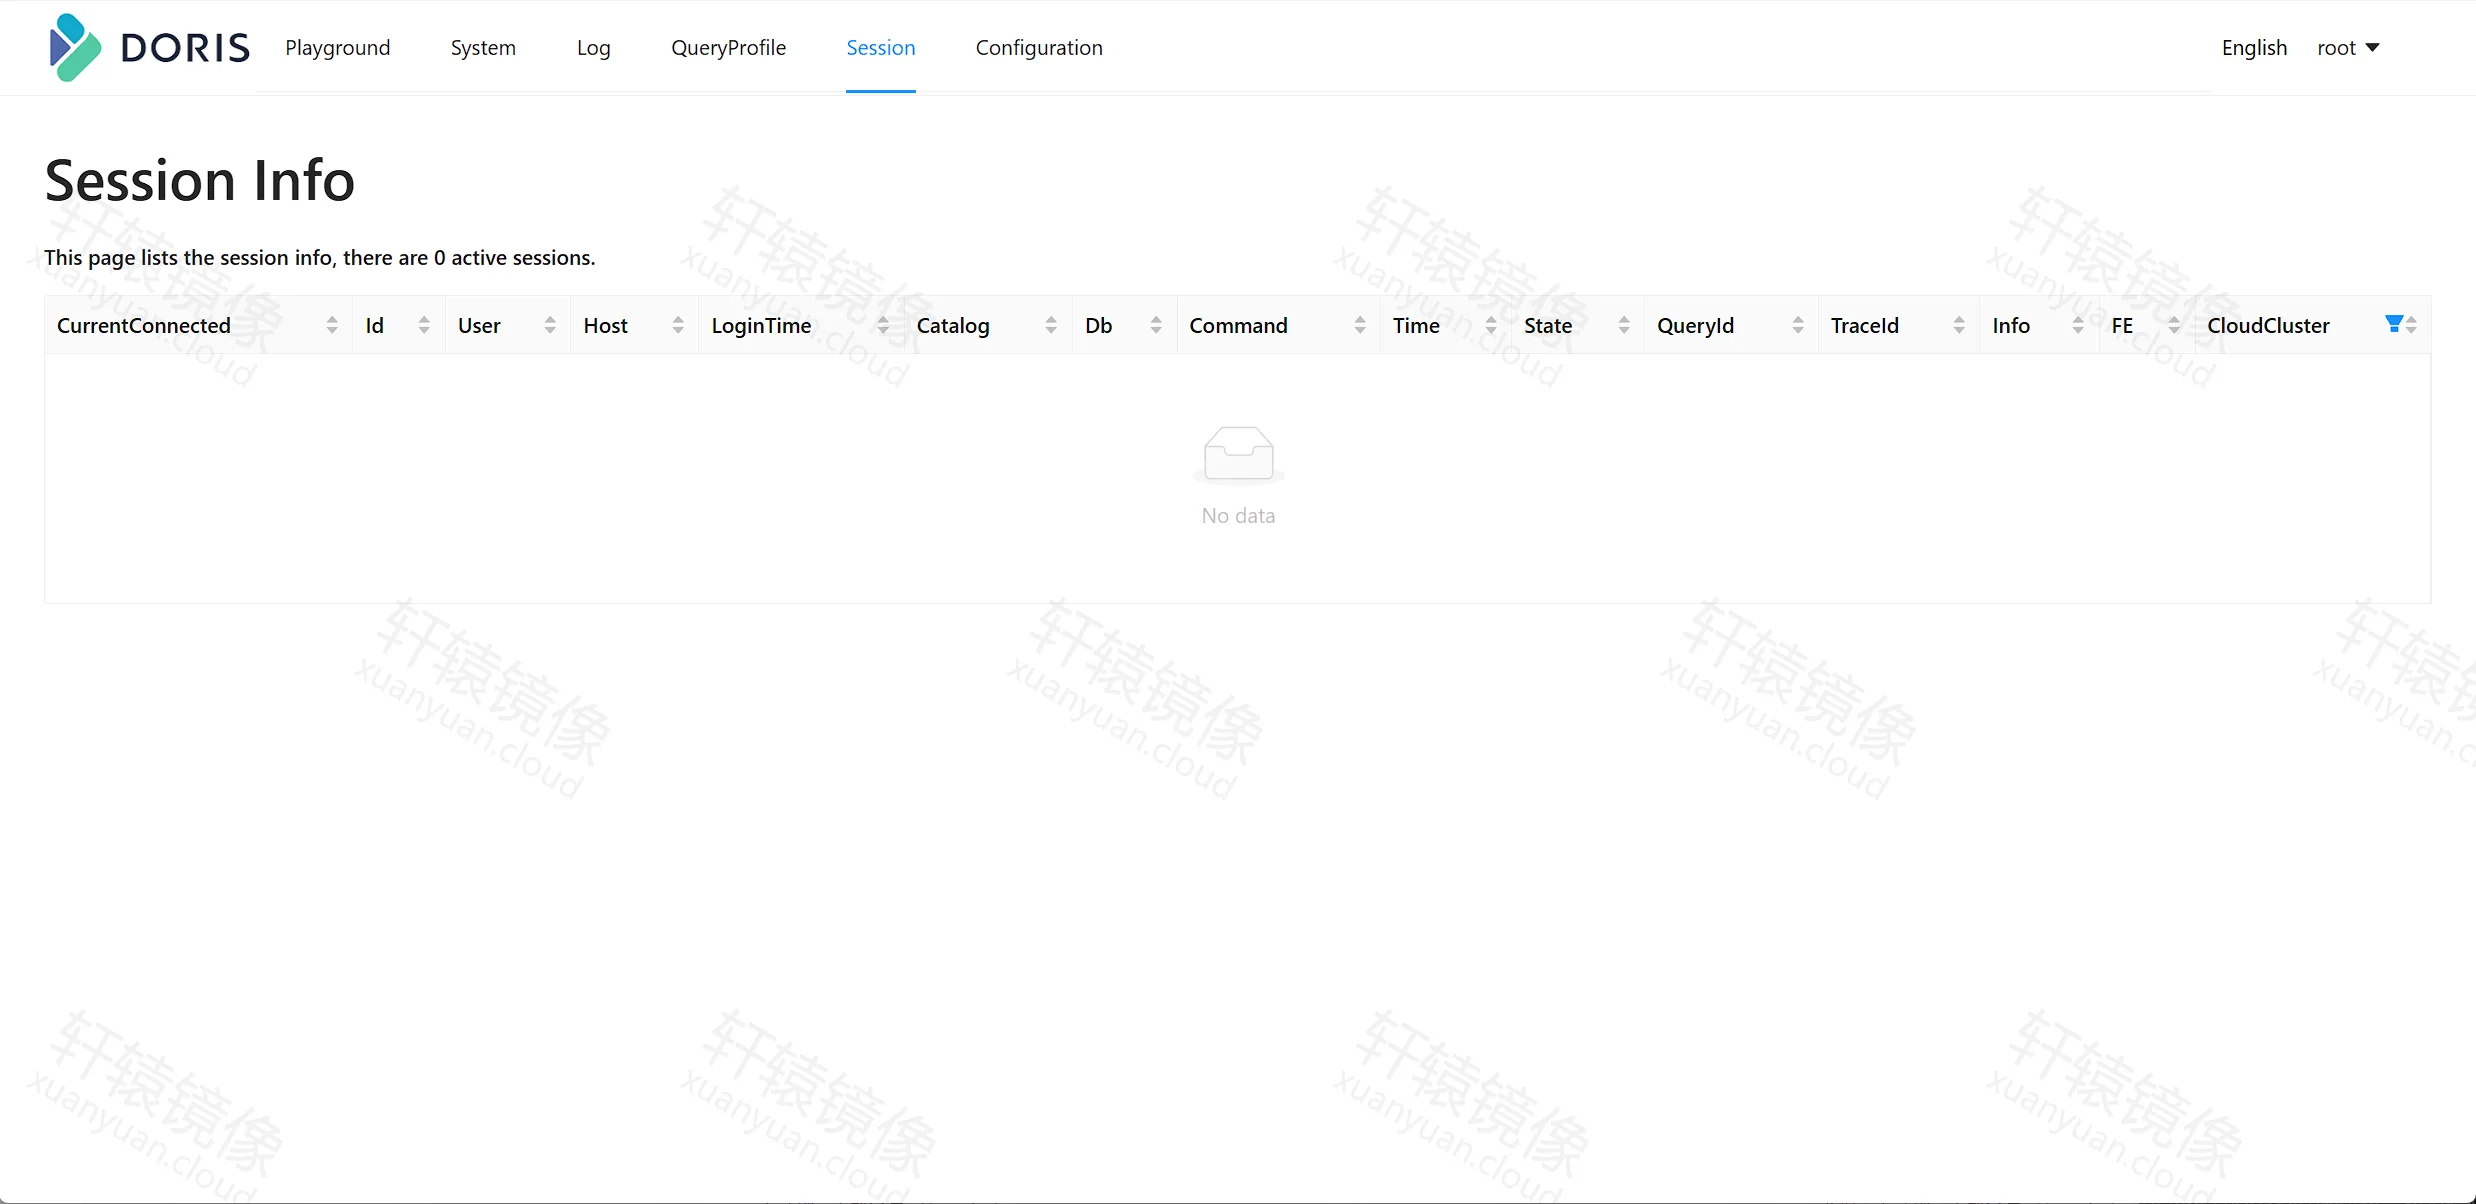Sort sessions by LoginTime arrows
2476x1204 pixels.
coord(883,325)
